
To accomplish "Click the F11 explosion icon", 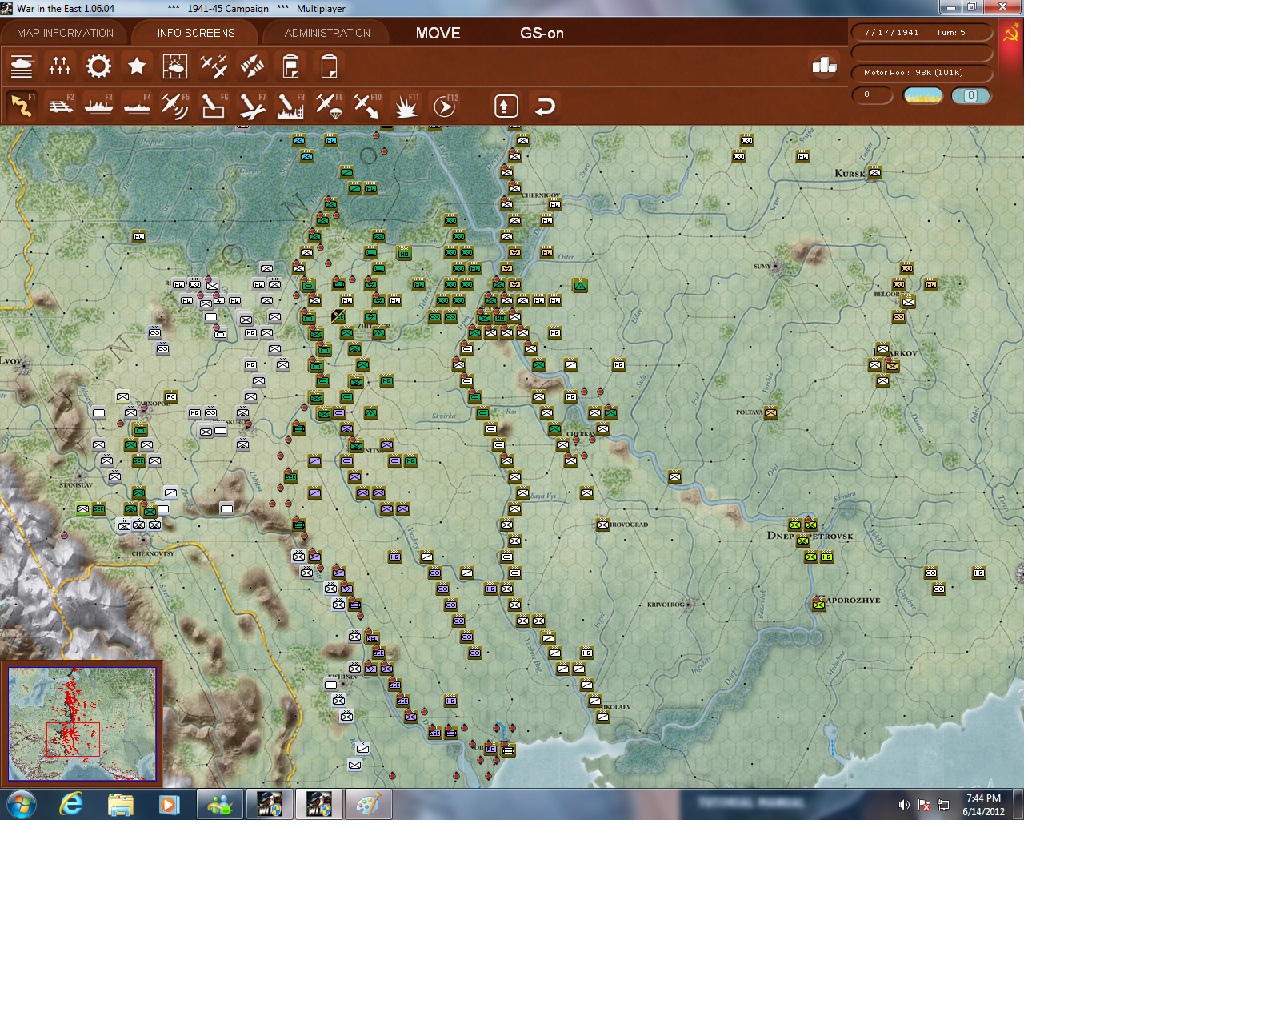I will click(x=406, y=105).
